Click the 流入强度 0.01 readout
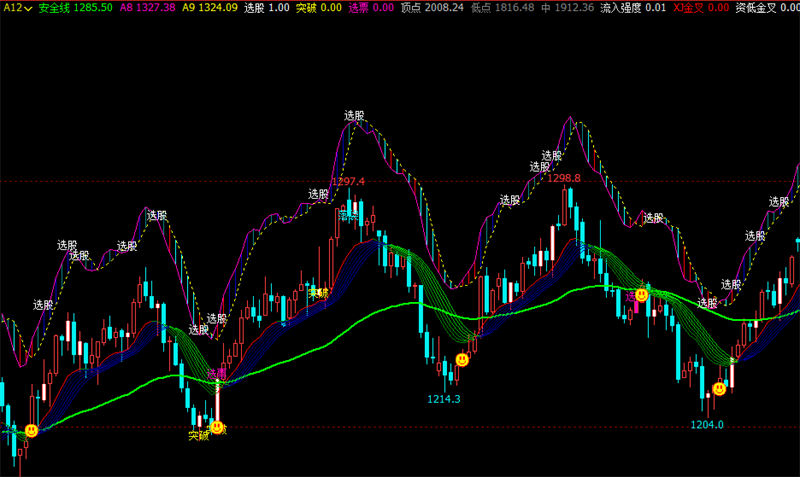 pos(633,8)
